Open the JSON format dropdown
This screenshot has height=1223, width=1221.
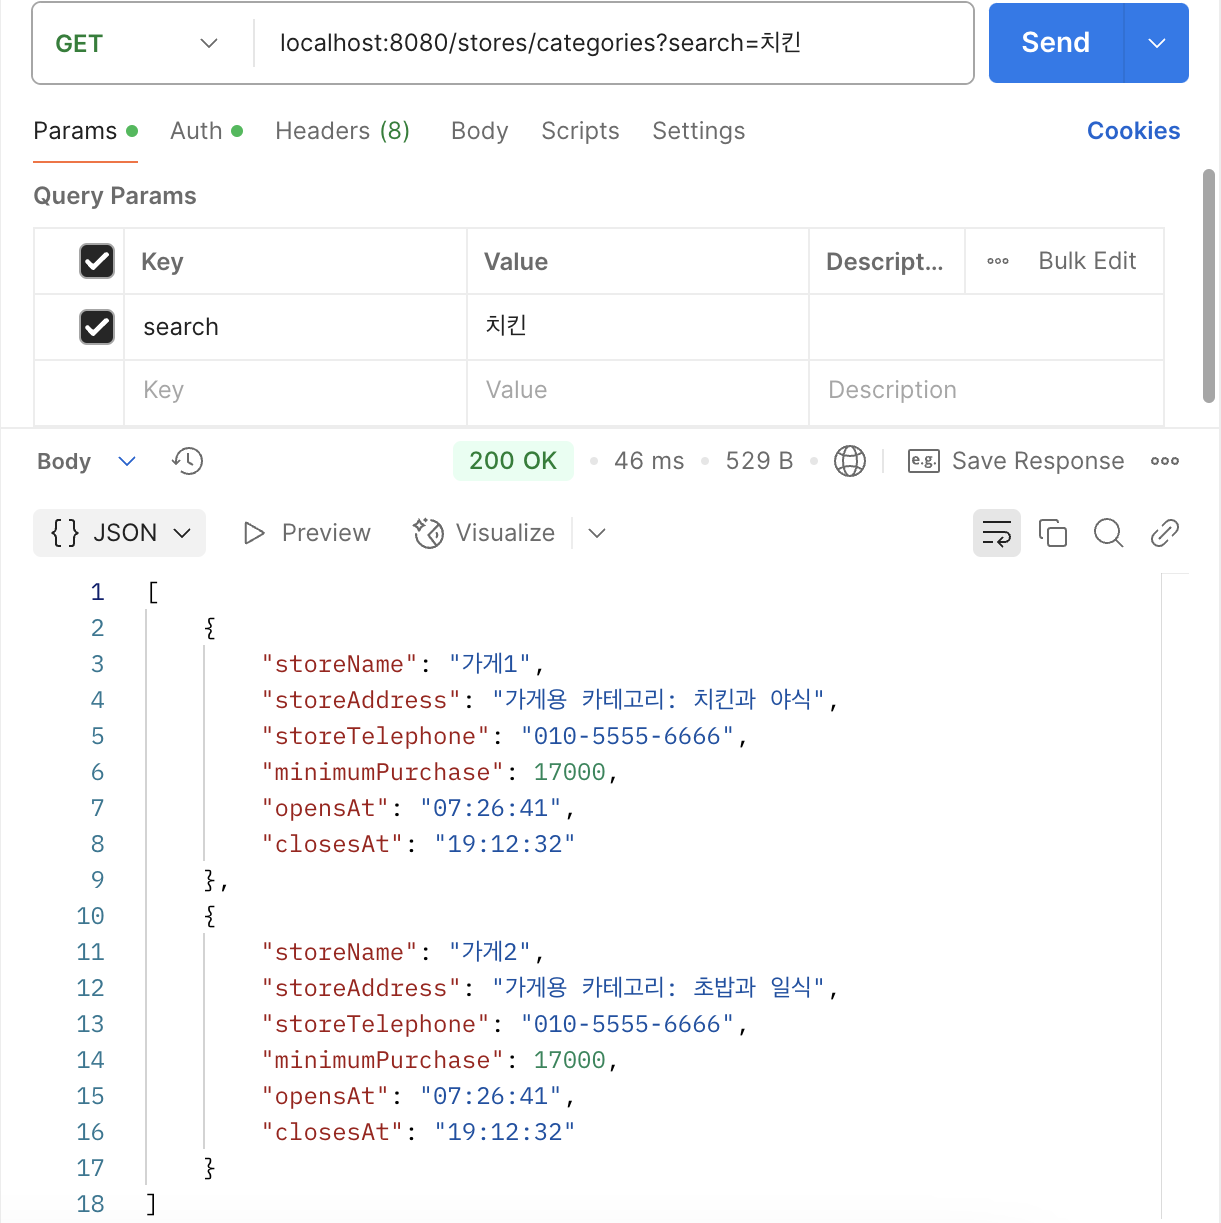click(120, 533)
